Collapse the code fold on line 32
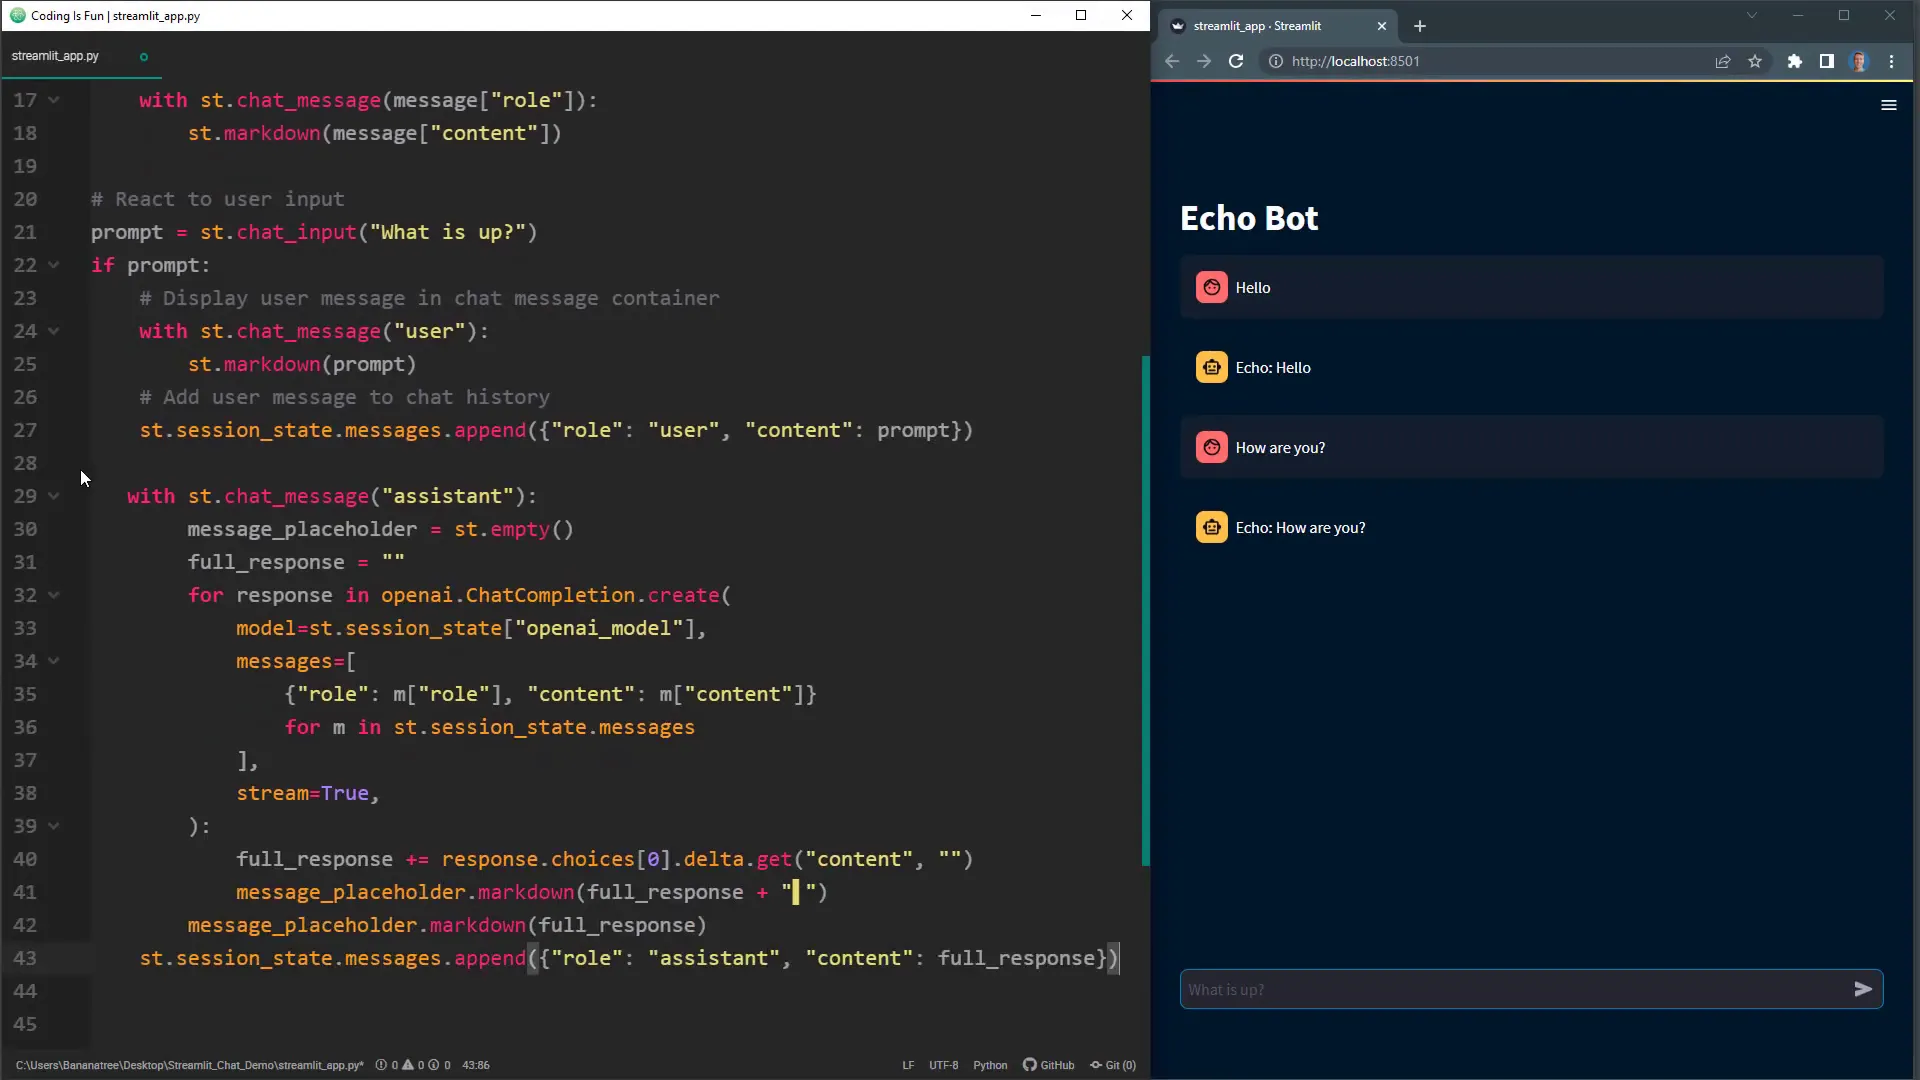Screen dimensions: 1920x1080 [x=54, y=595]
